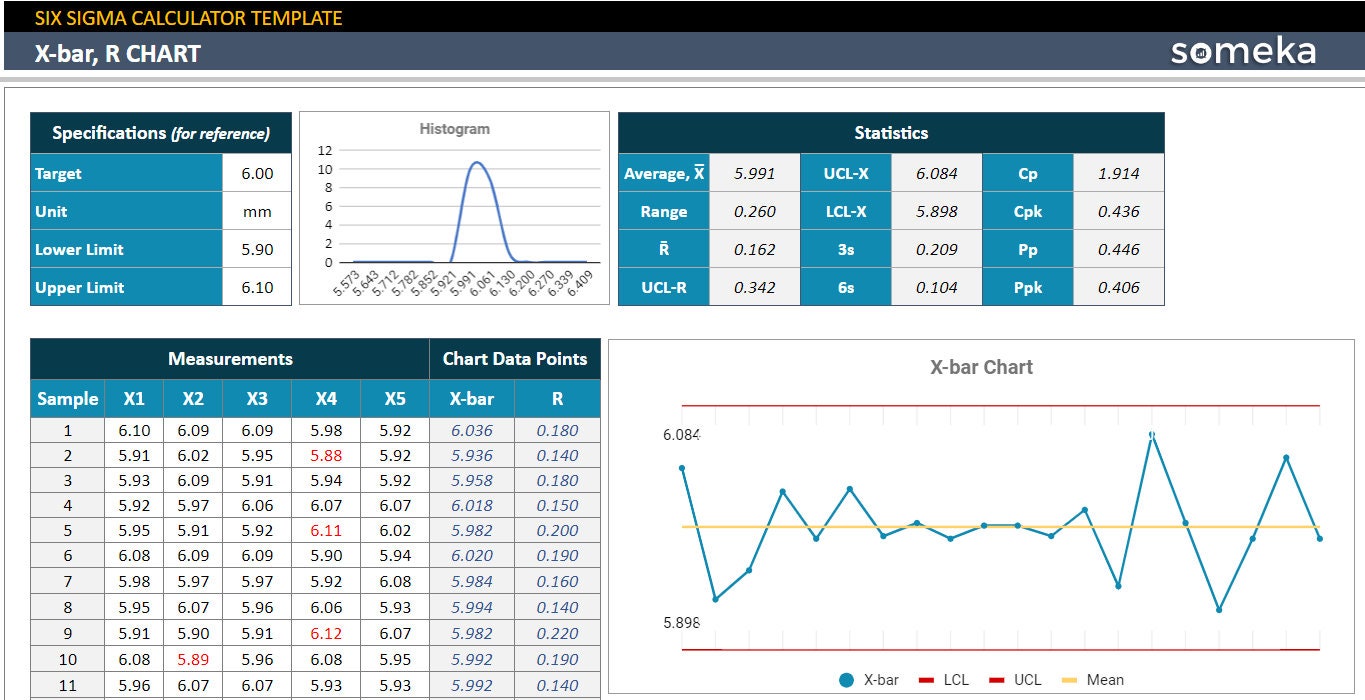The image size is (1365, 700).
Task: Select the peak data point on X-bar Chart
Action: coord(1151,432)
